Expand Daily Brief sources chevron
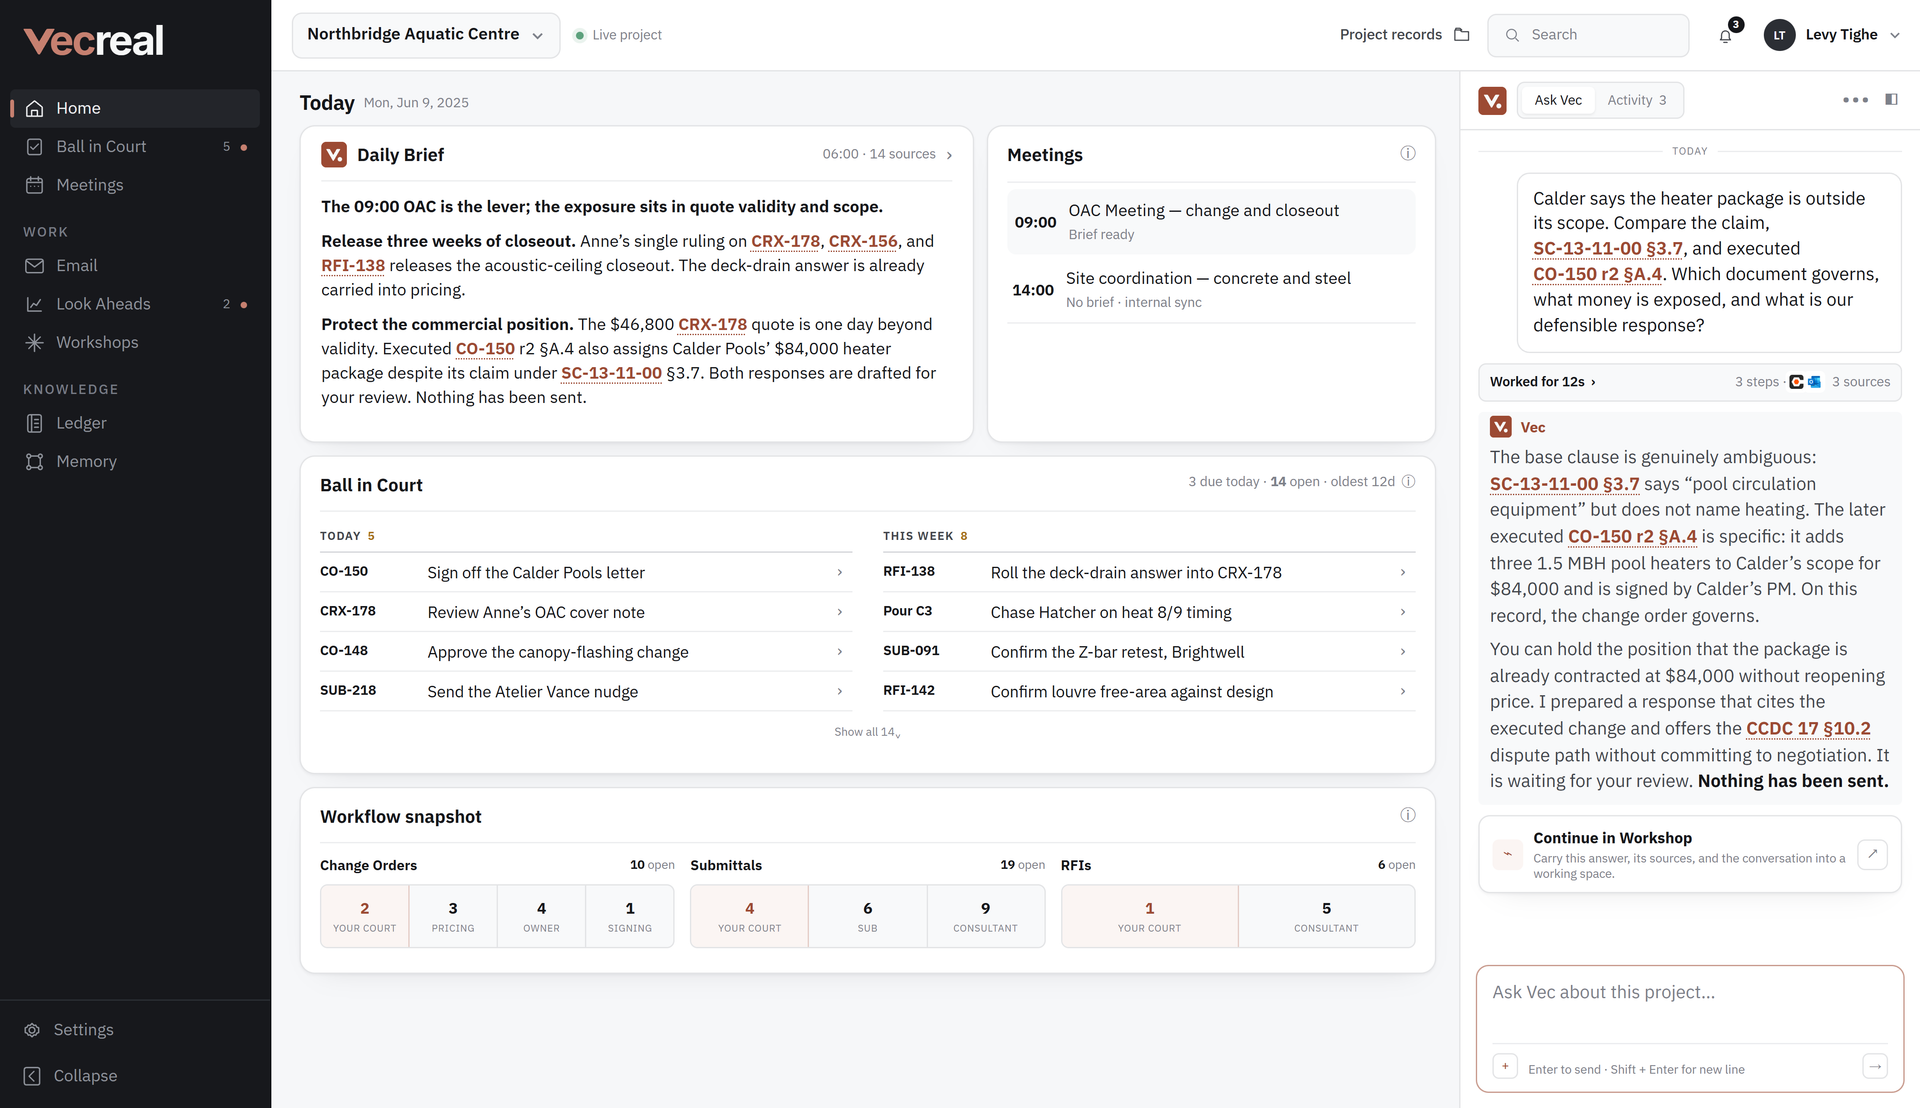The image size is (1920, 1108). coord(949,155)
